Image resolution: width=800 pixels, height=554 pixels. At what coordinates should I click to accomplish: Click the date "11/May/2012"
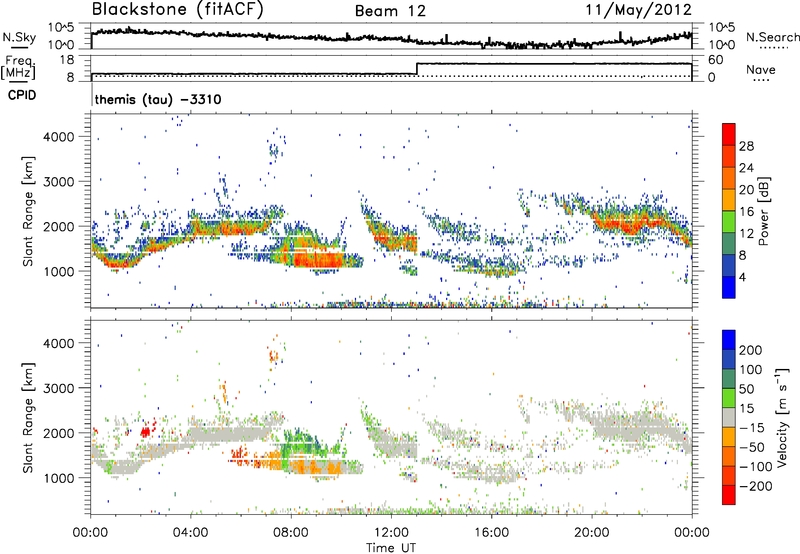(638, 10)
